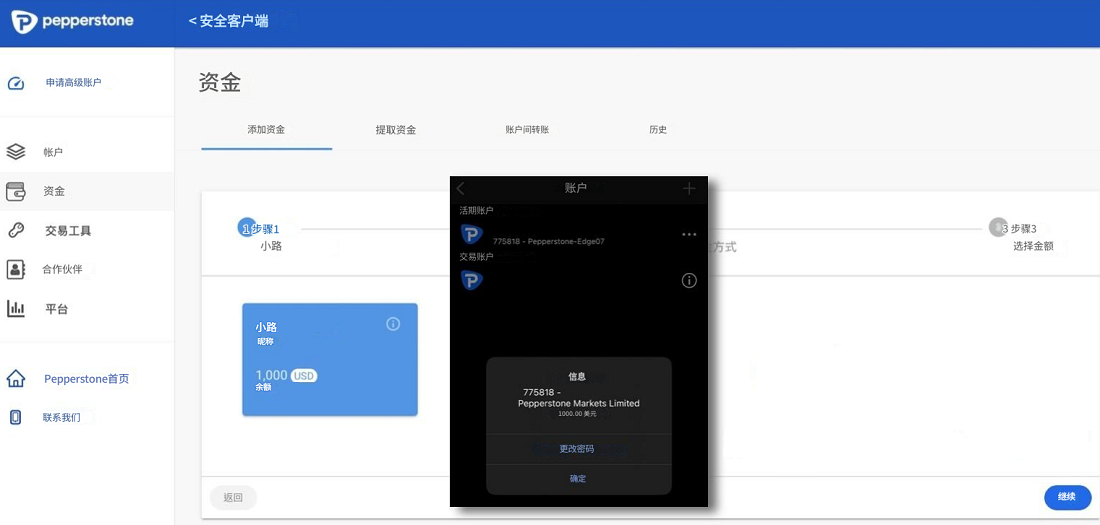Select the 小路 account card
The width and height of the screenshot is (1100, 525).
click(330, 359)
